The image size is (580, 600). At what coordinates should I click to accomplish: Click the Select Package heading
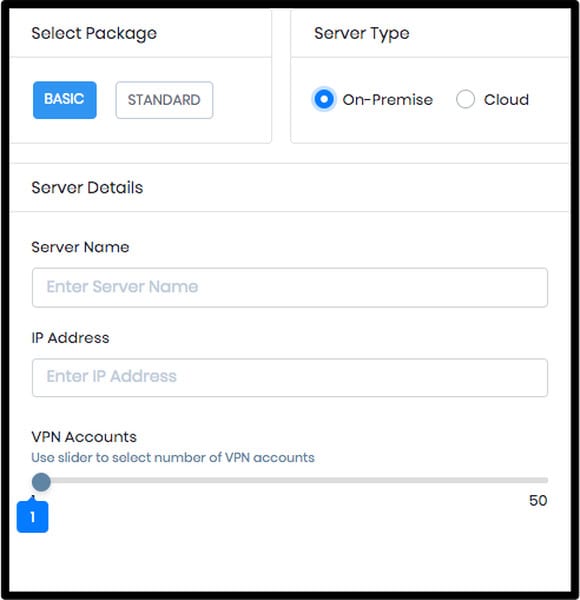tap(94, 33)
